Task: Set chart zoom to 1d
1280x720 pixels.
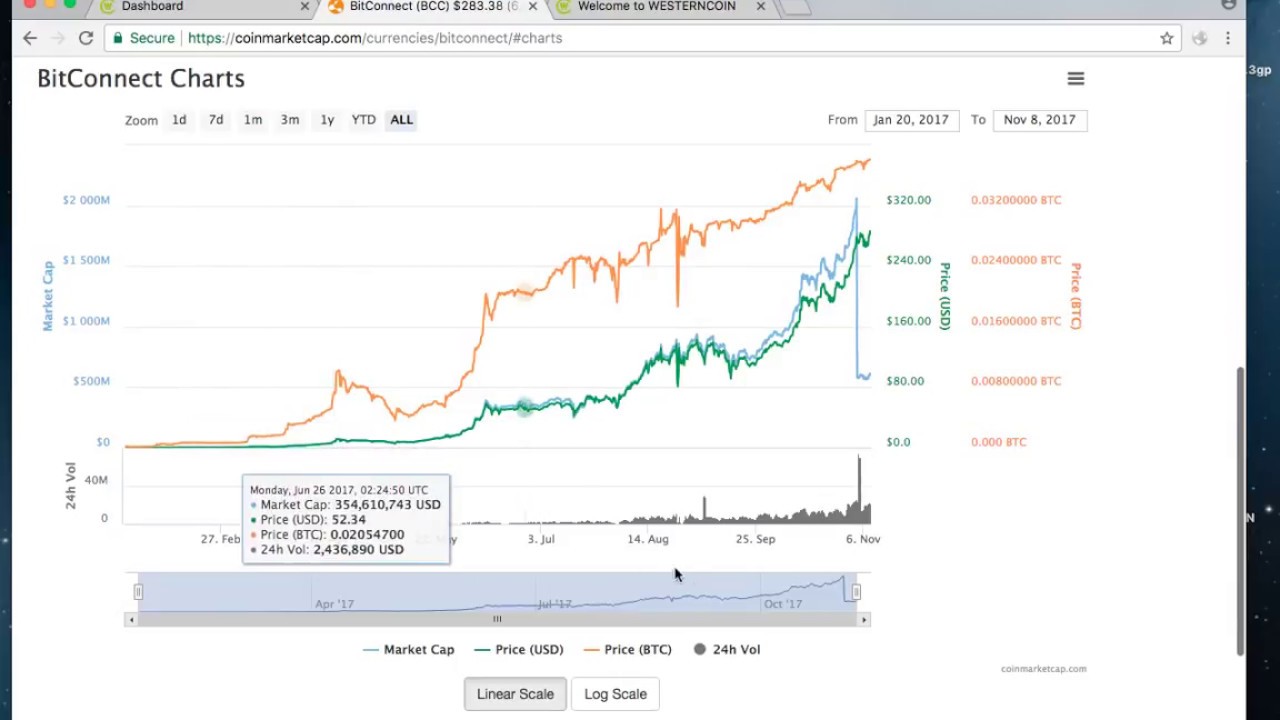Action: 179,120
